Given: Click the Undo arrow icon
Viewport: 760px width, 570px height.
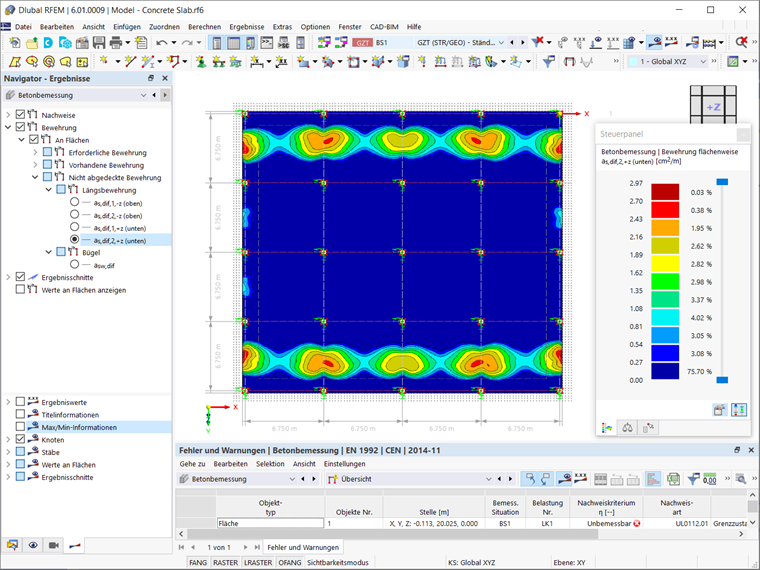Looking at the screenshot, I should [161, 43].
